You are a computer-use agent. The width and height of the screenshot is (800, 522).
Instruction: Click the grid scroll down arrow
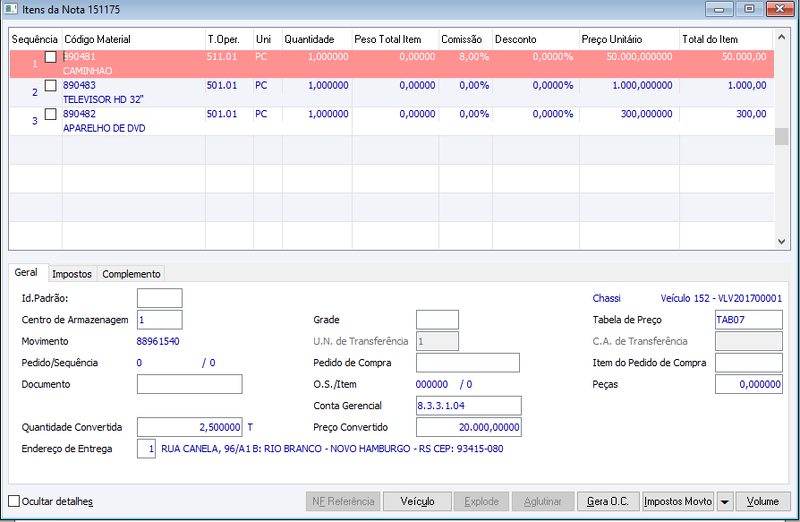(x=781, y=241)
